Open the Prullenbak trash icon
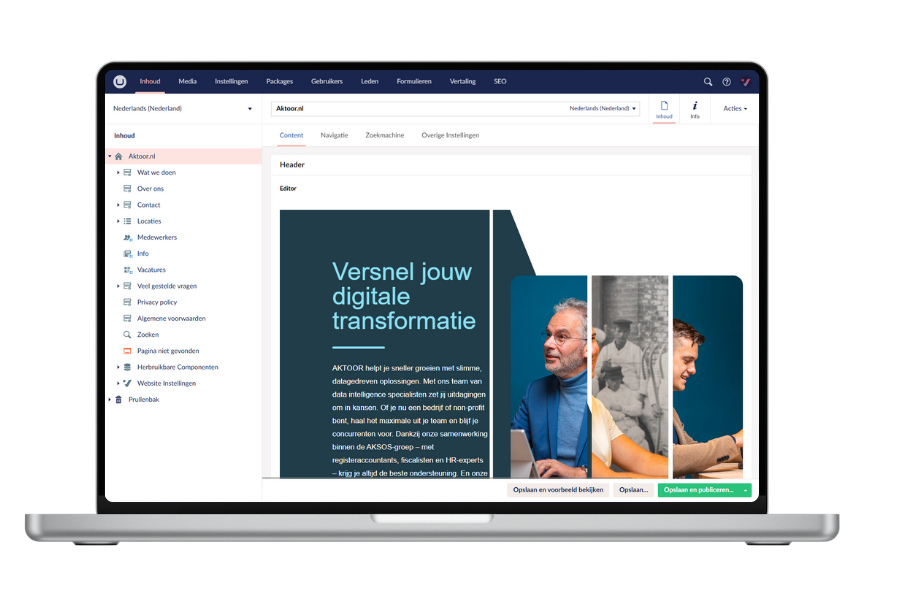This screenshot has height=600, width=900. 120,399
